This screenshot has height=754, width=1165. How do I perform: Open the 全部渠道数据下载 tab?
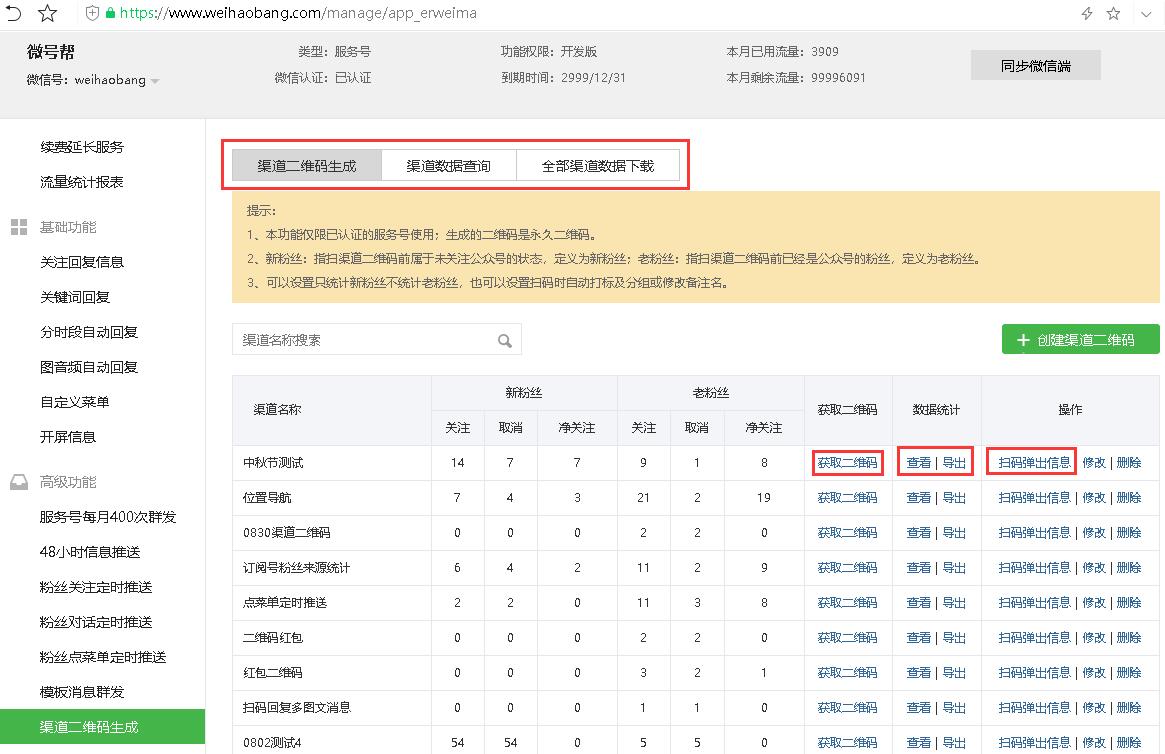(597, 166)
